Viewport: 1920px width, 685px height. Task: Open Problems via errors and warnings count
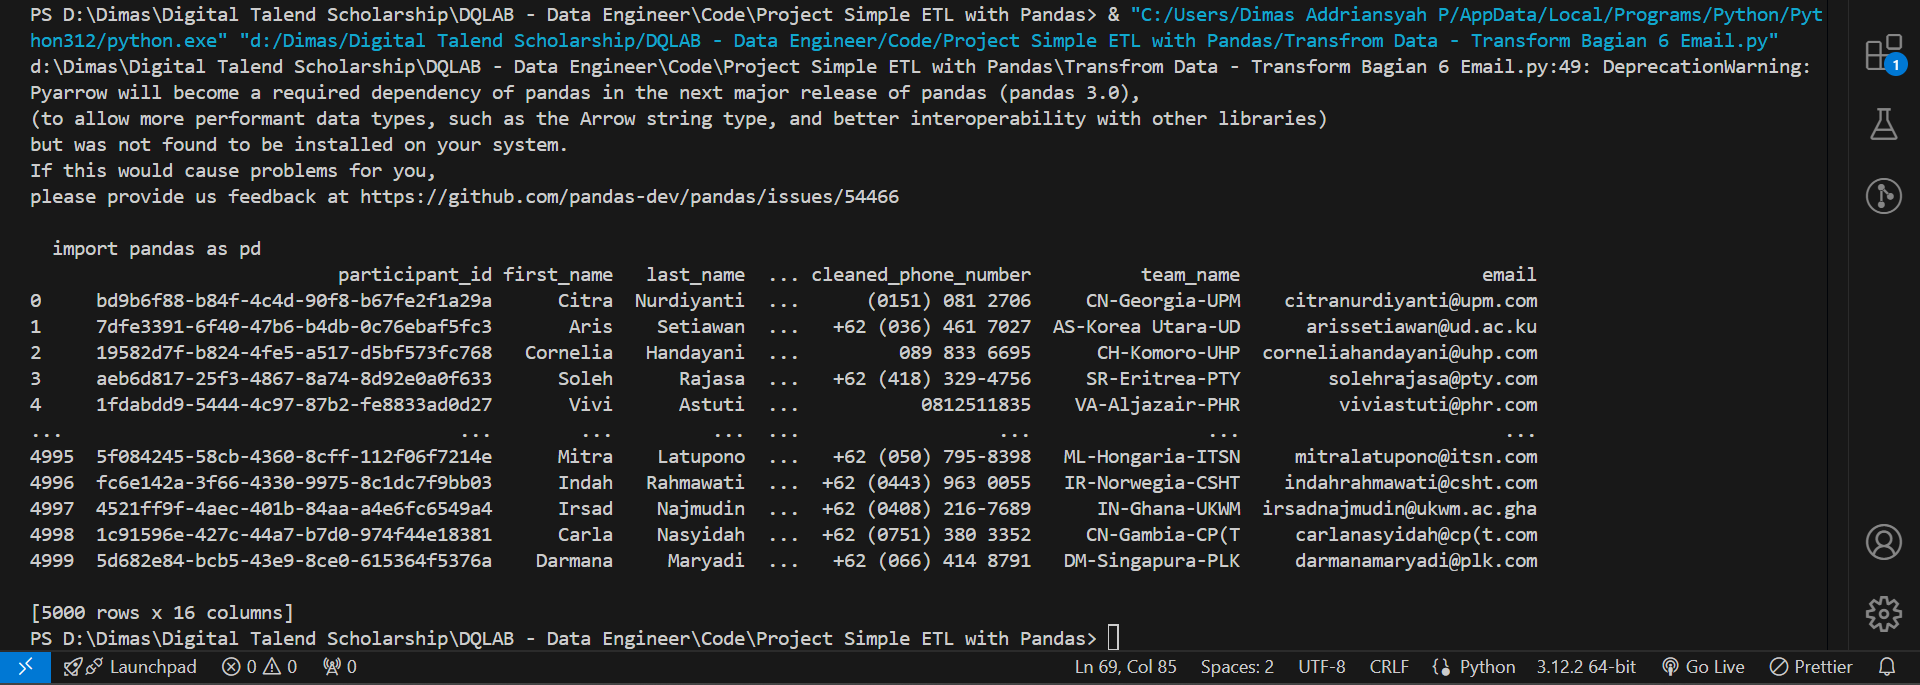pos(259,667)
